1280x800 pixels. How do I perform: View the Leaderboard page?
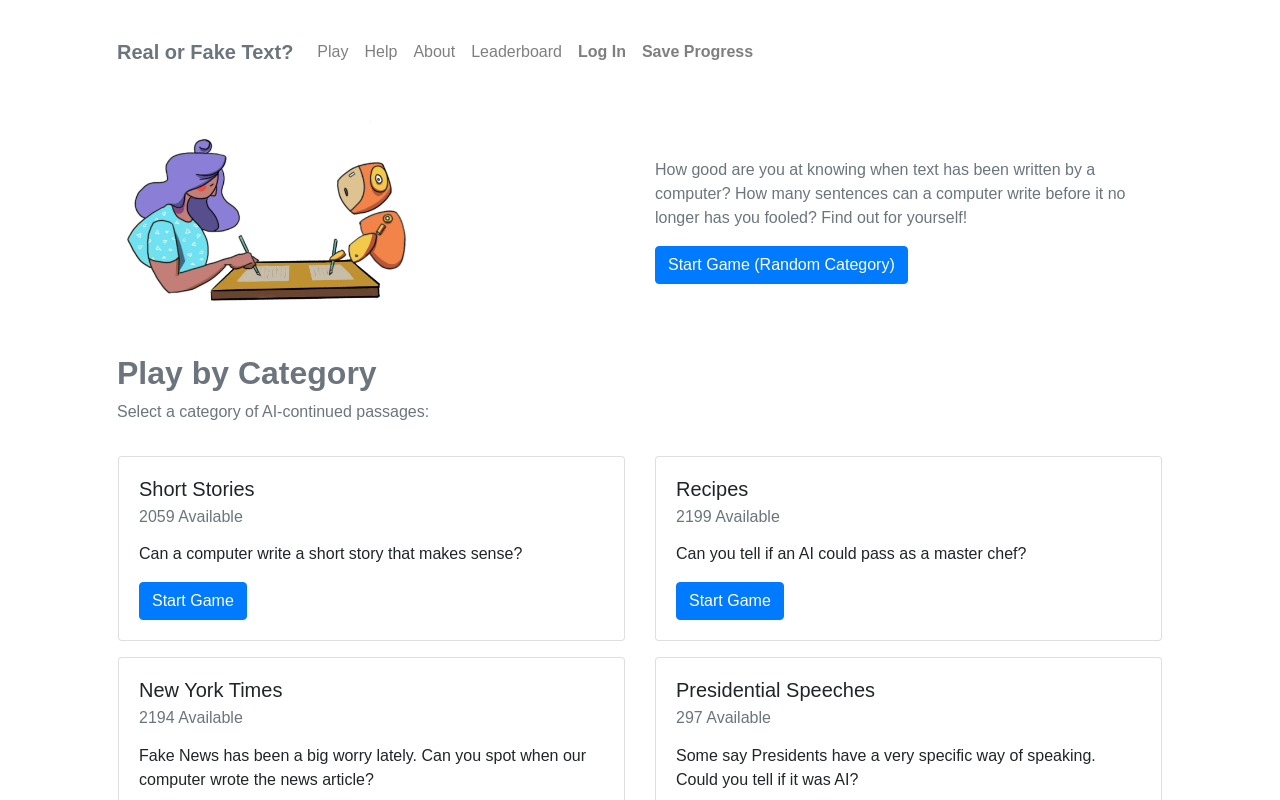click(516, 52)
